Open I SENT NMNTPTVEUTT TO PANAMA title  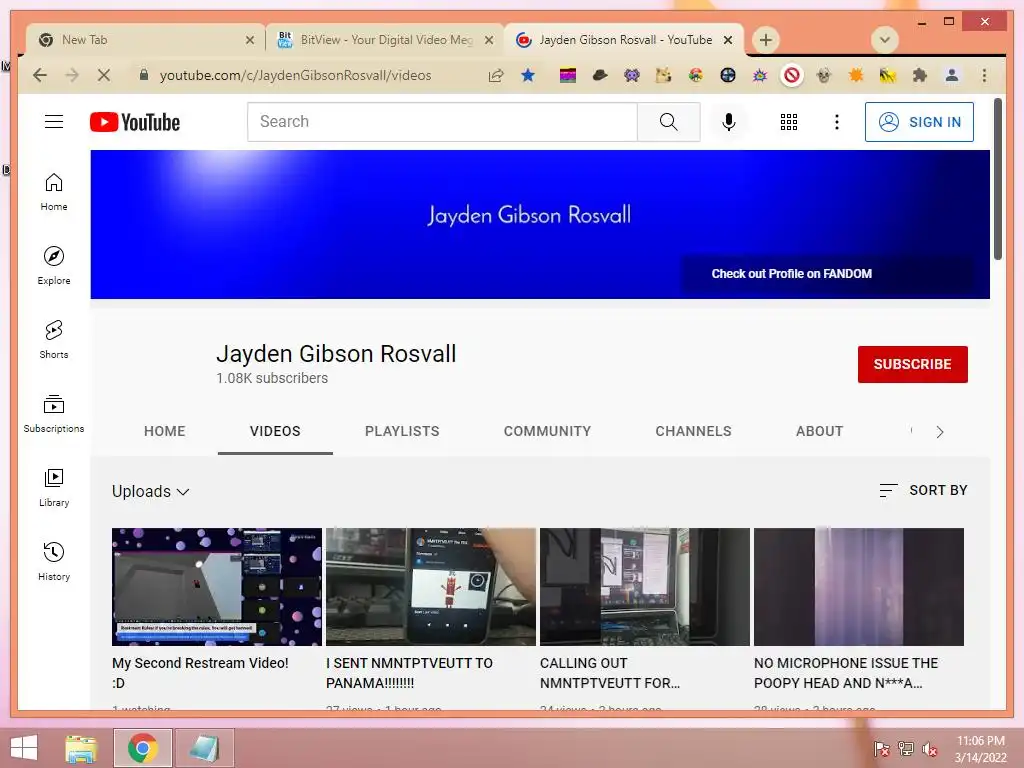[x=409, y=673]
